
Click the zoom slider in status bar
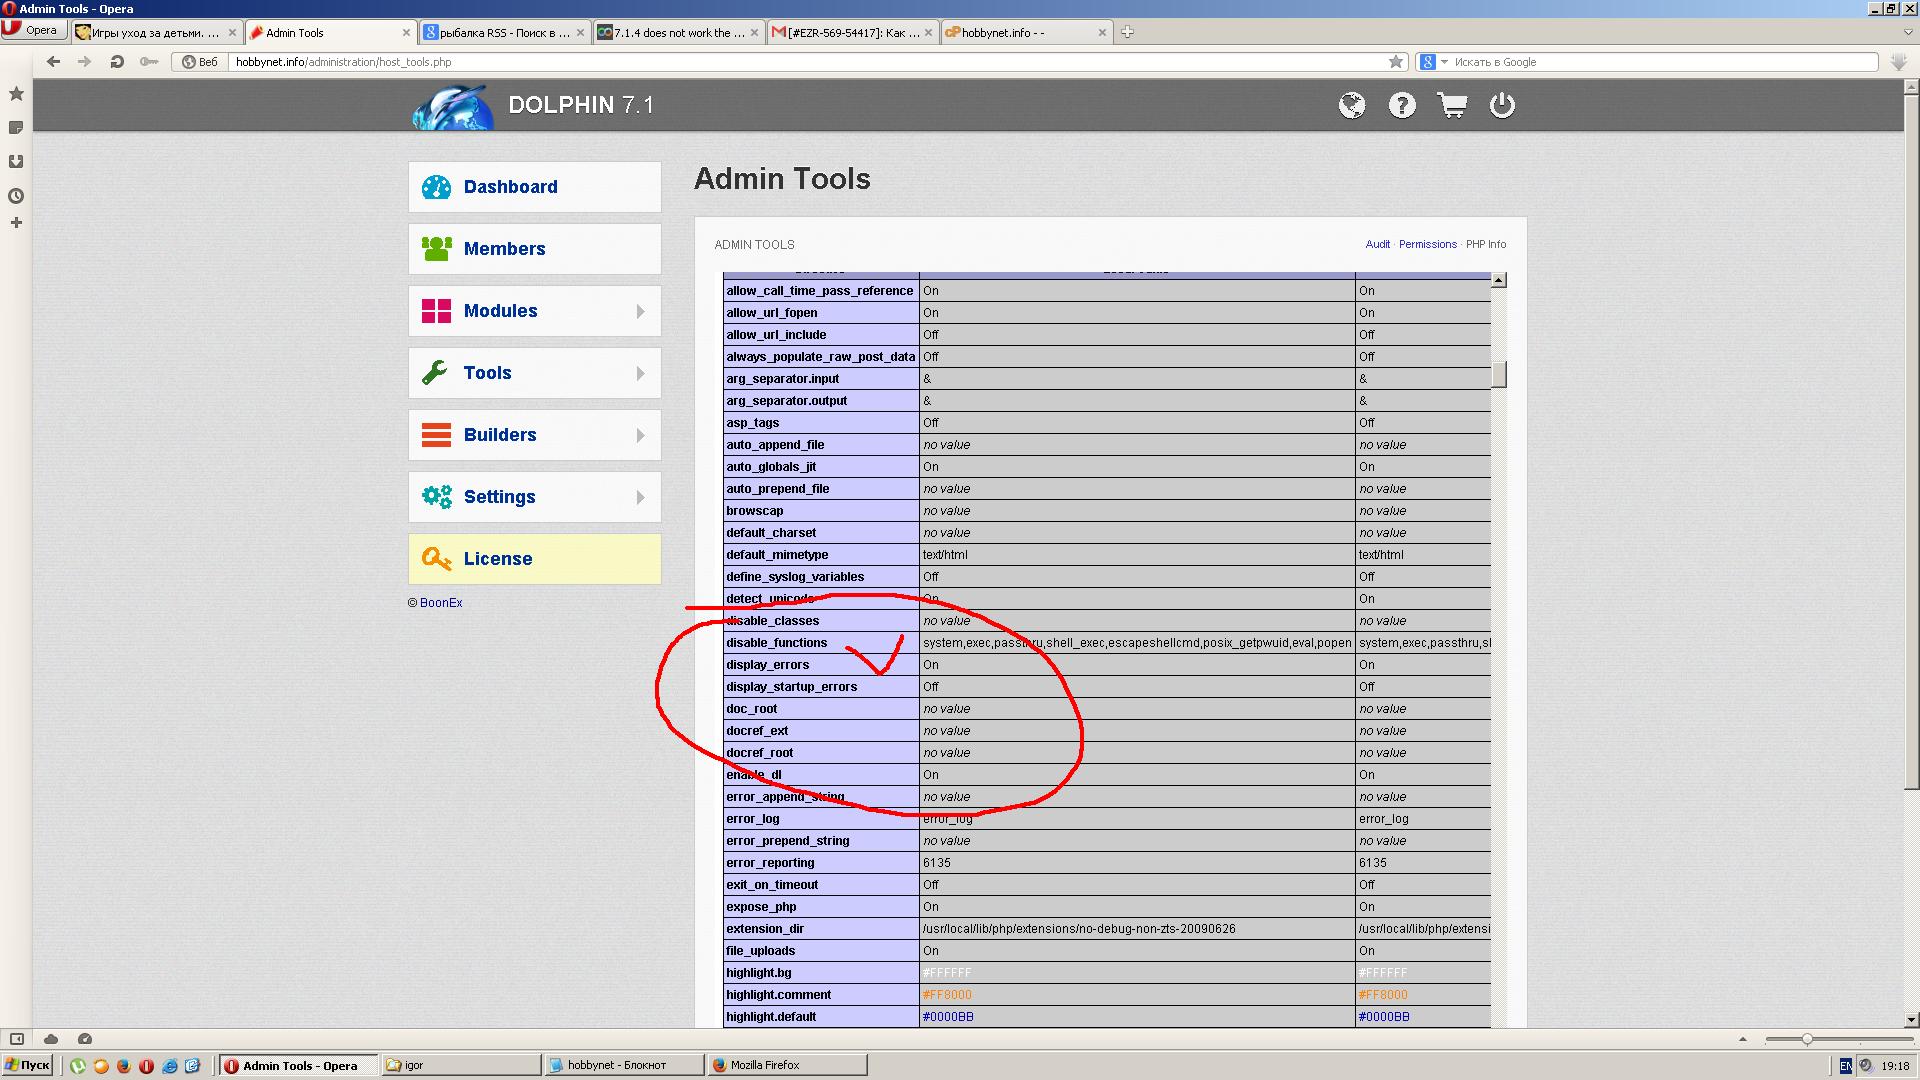tap(1807, 1040)
